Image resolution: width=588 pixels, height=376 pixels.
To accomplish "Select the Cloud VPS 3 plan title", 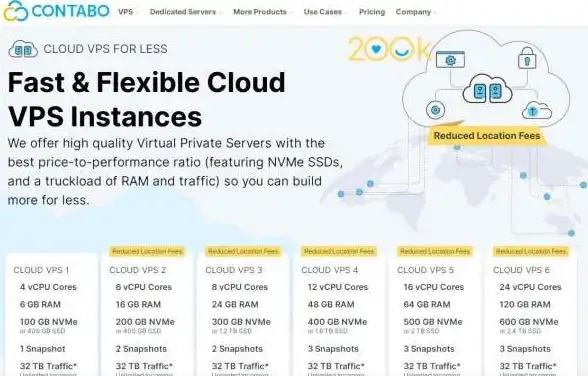I will click(x=234, y=270).
